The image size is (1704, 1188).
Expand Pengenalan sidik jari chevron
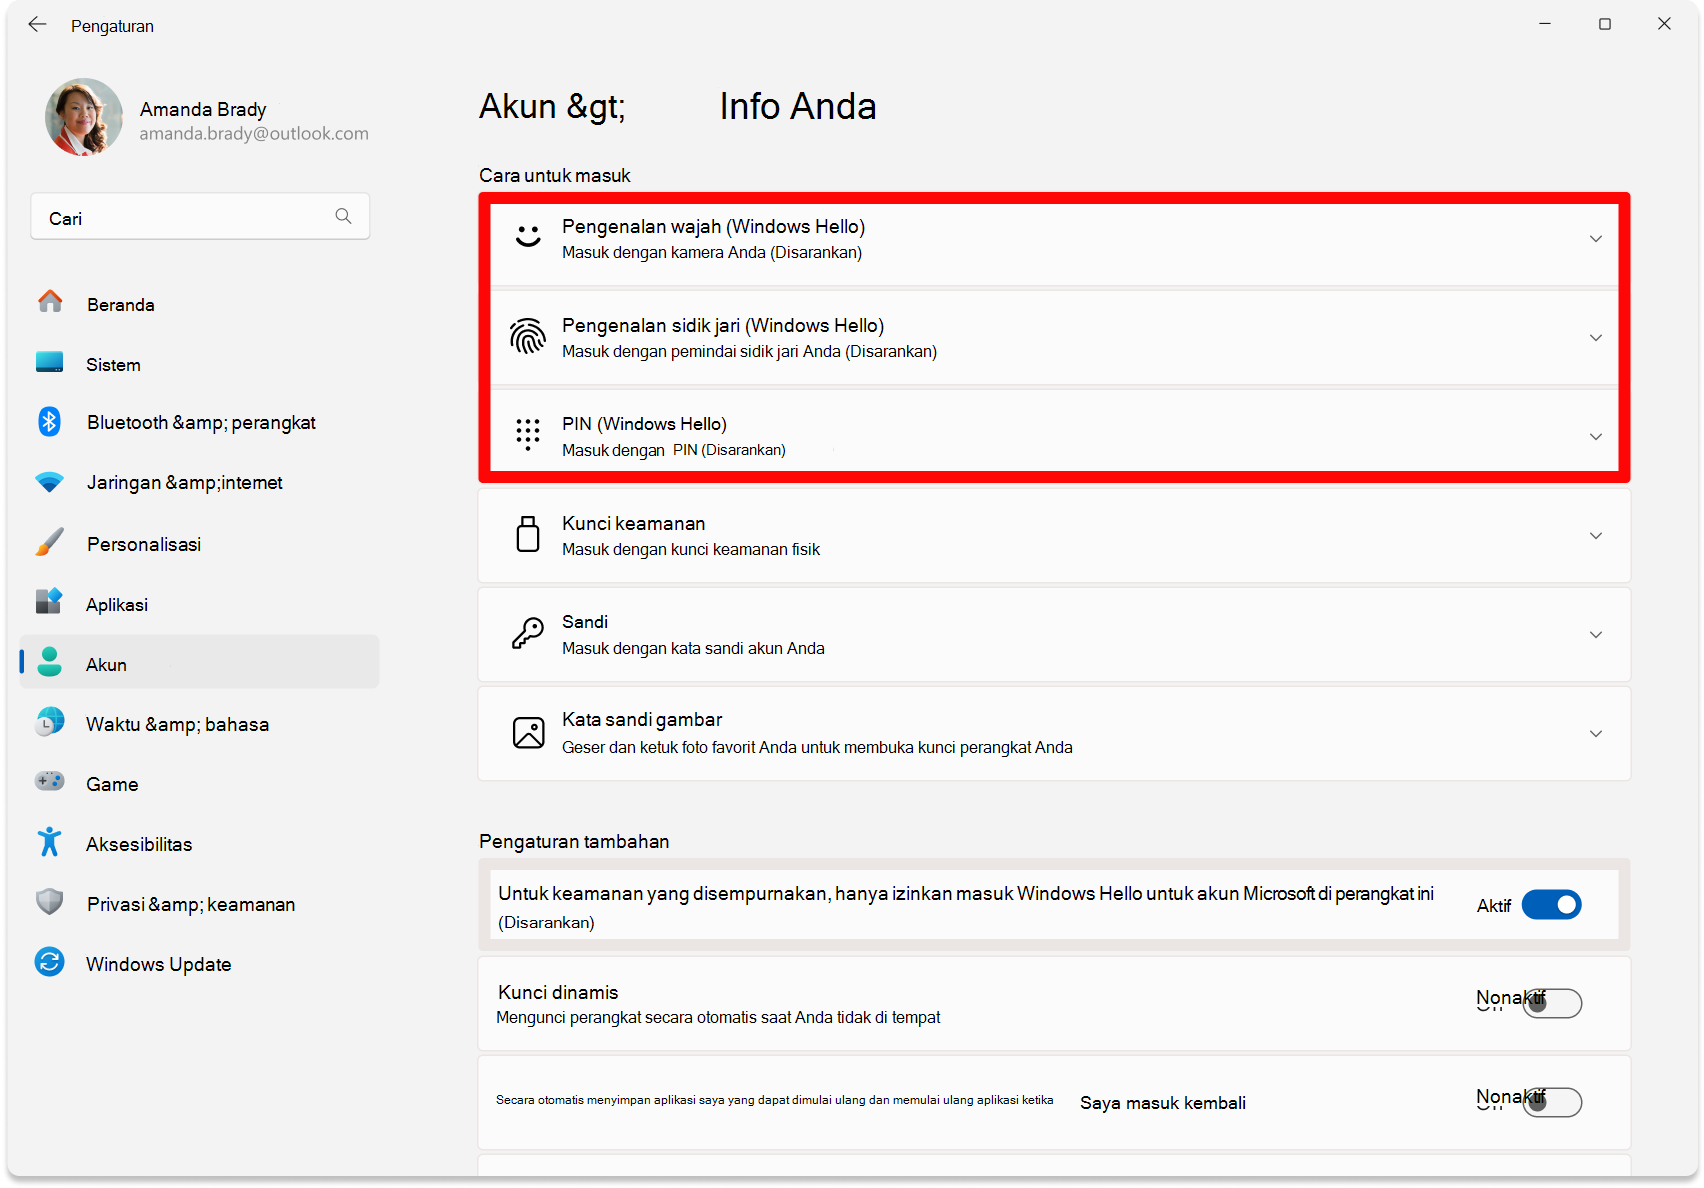tap(1596, 338)
